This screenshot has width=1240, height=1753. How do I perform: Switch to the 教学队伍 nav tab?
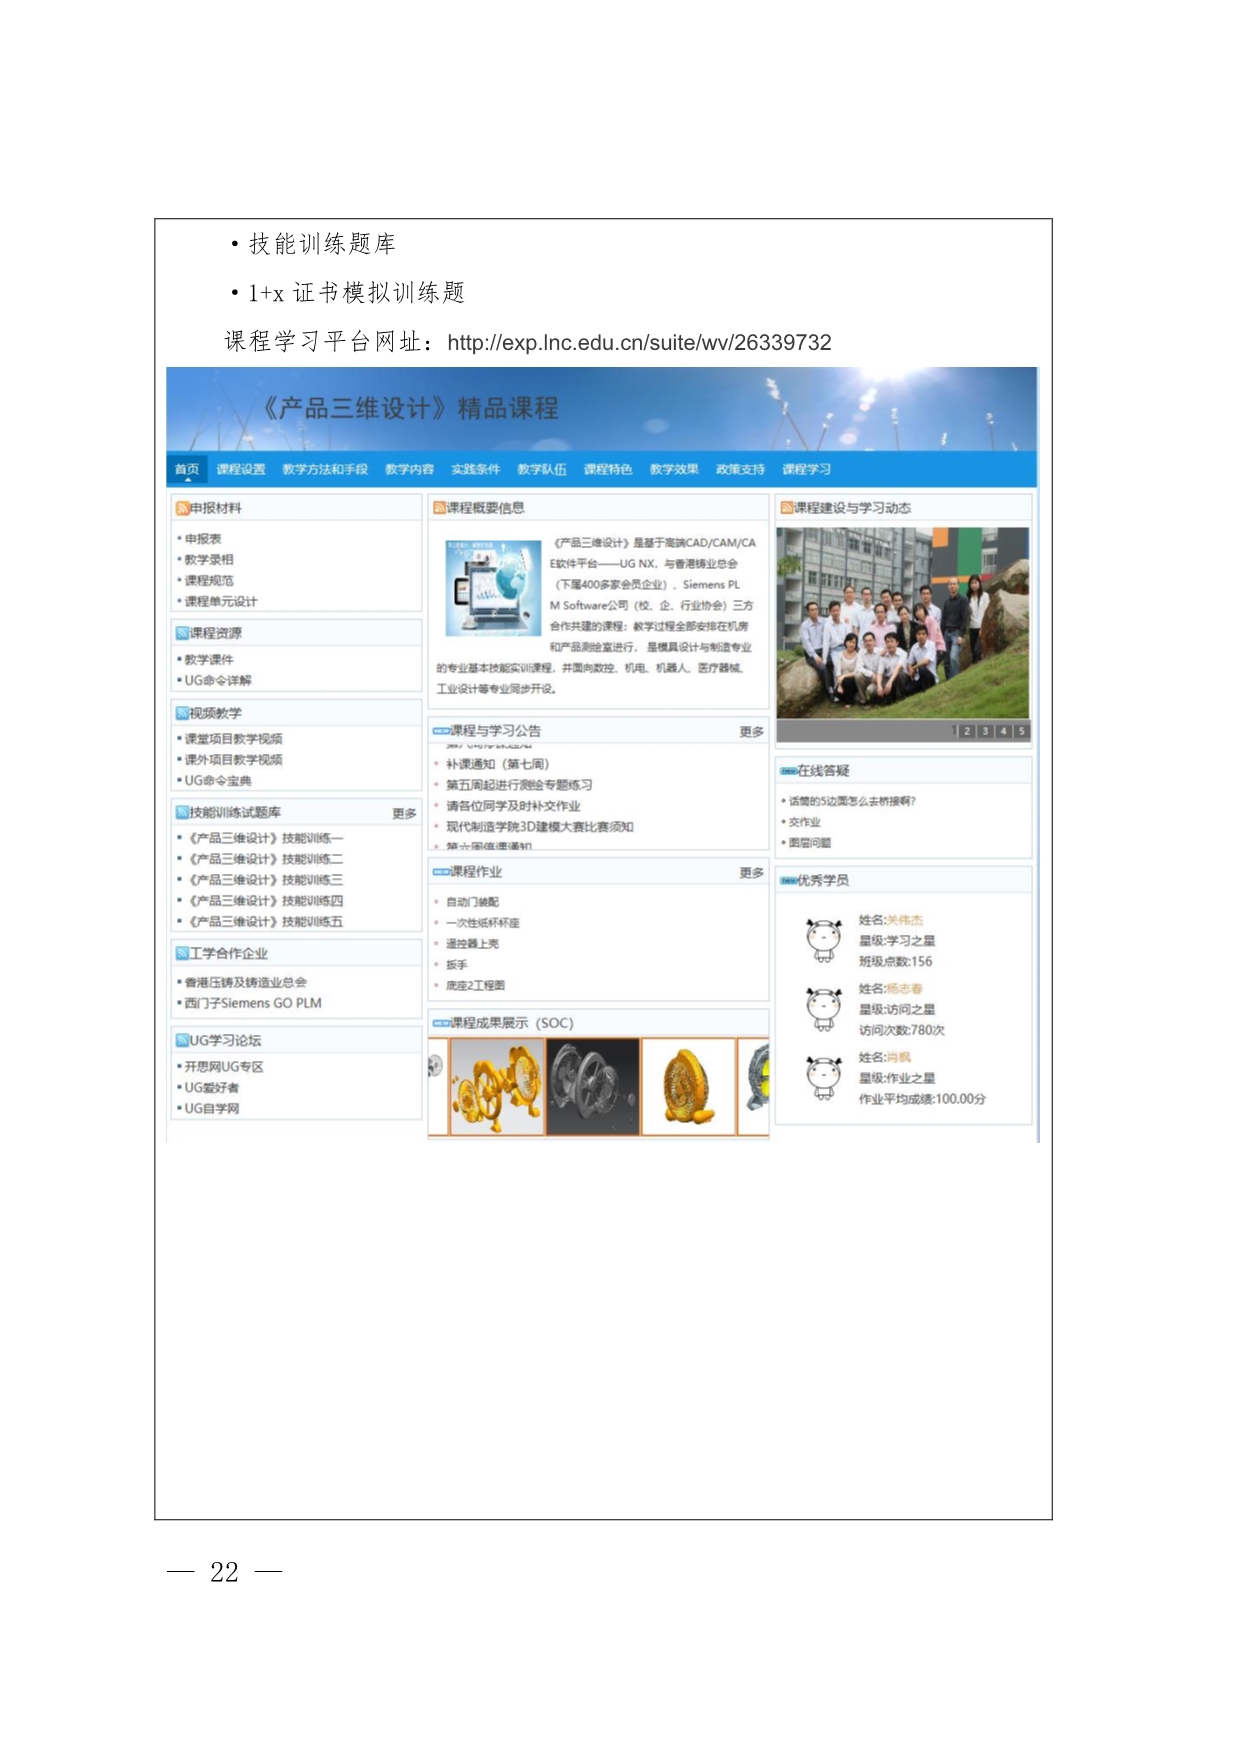click(541, 469)
